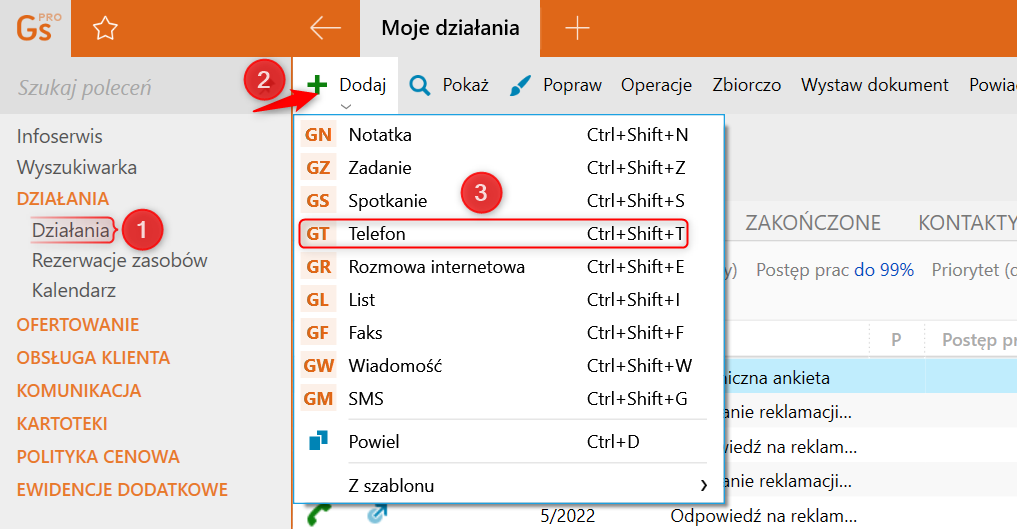
Task: Expand the Z szablonu submenu
Action: coord(703,486)
